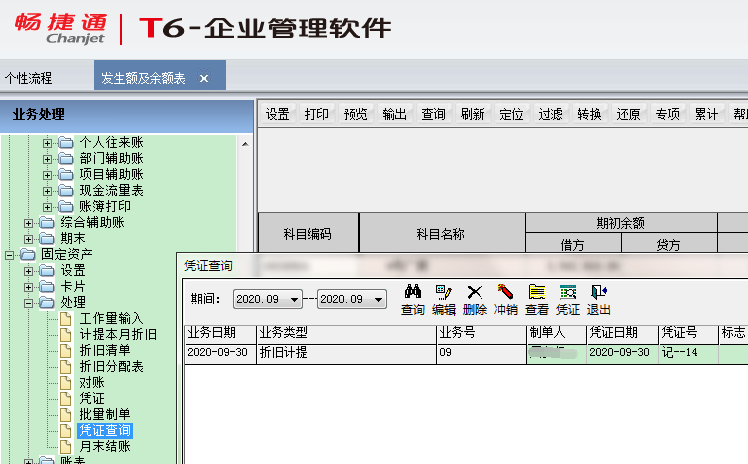Viewport: 748px width, 464px height.
Task: Collapse the 处理 tree node
Action: pyautogui.click(x=28, y=303)
